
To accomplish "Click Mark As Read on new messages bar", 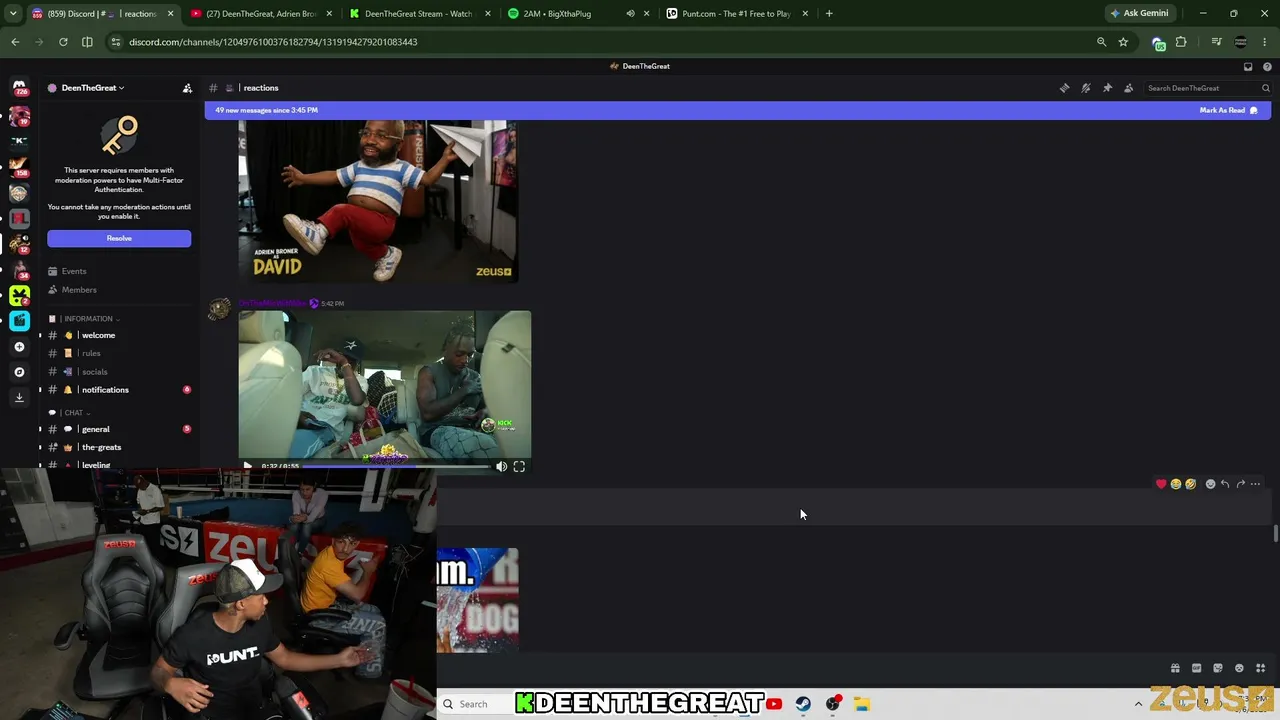I will pyautogui.click(x=1228, y=110).
